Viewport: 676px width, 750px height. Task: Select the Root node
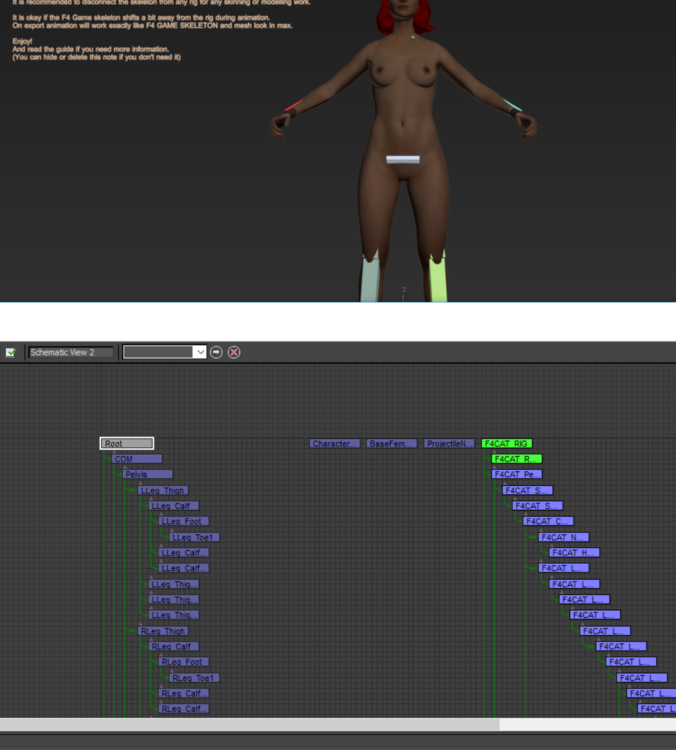[127, 443]
